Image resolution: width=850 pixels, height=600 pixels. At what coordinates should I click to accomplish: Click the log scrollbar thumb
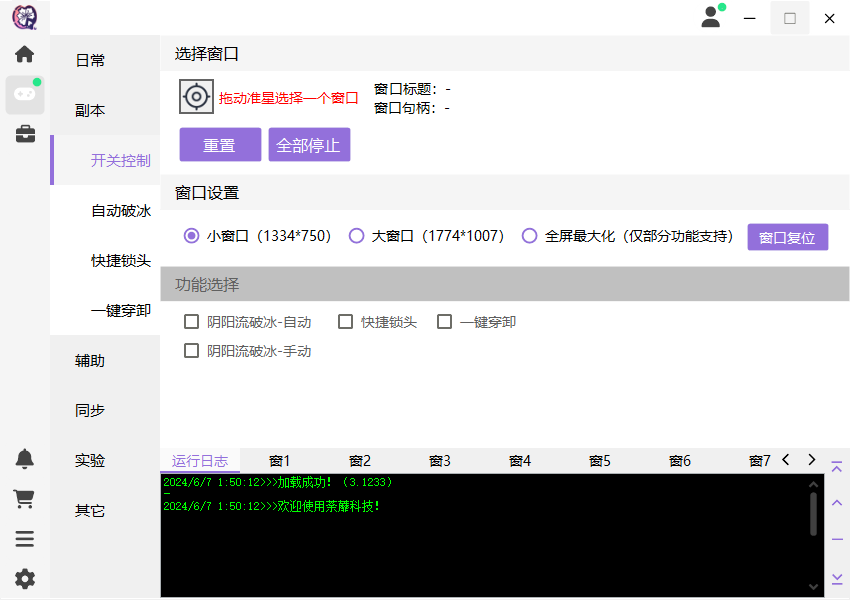pyautogui.click(x=813, y=514)
